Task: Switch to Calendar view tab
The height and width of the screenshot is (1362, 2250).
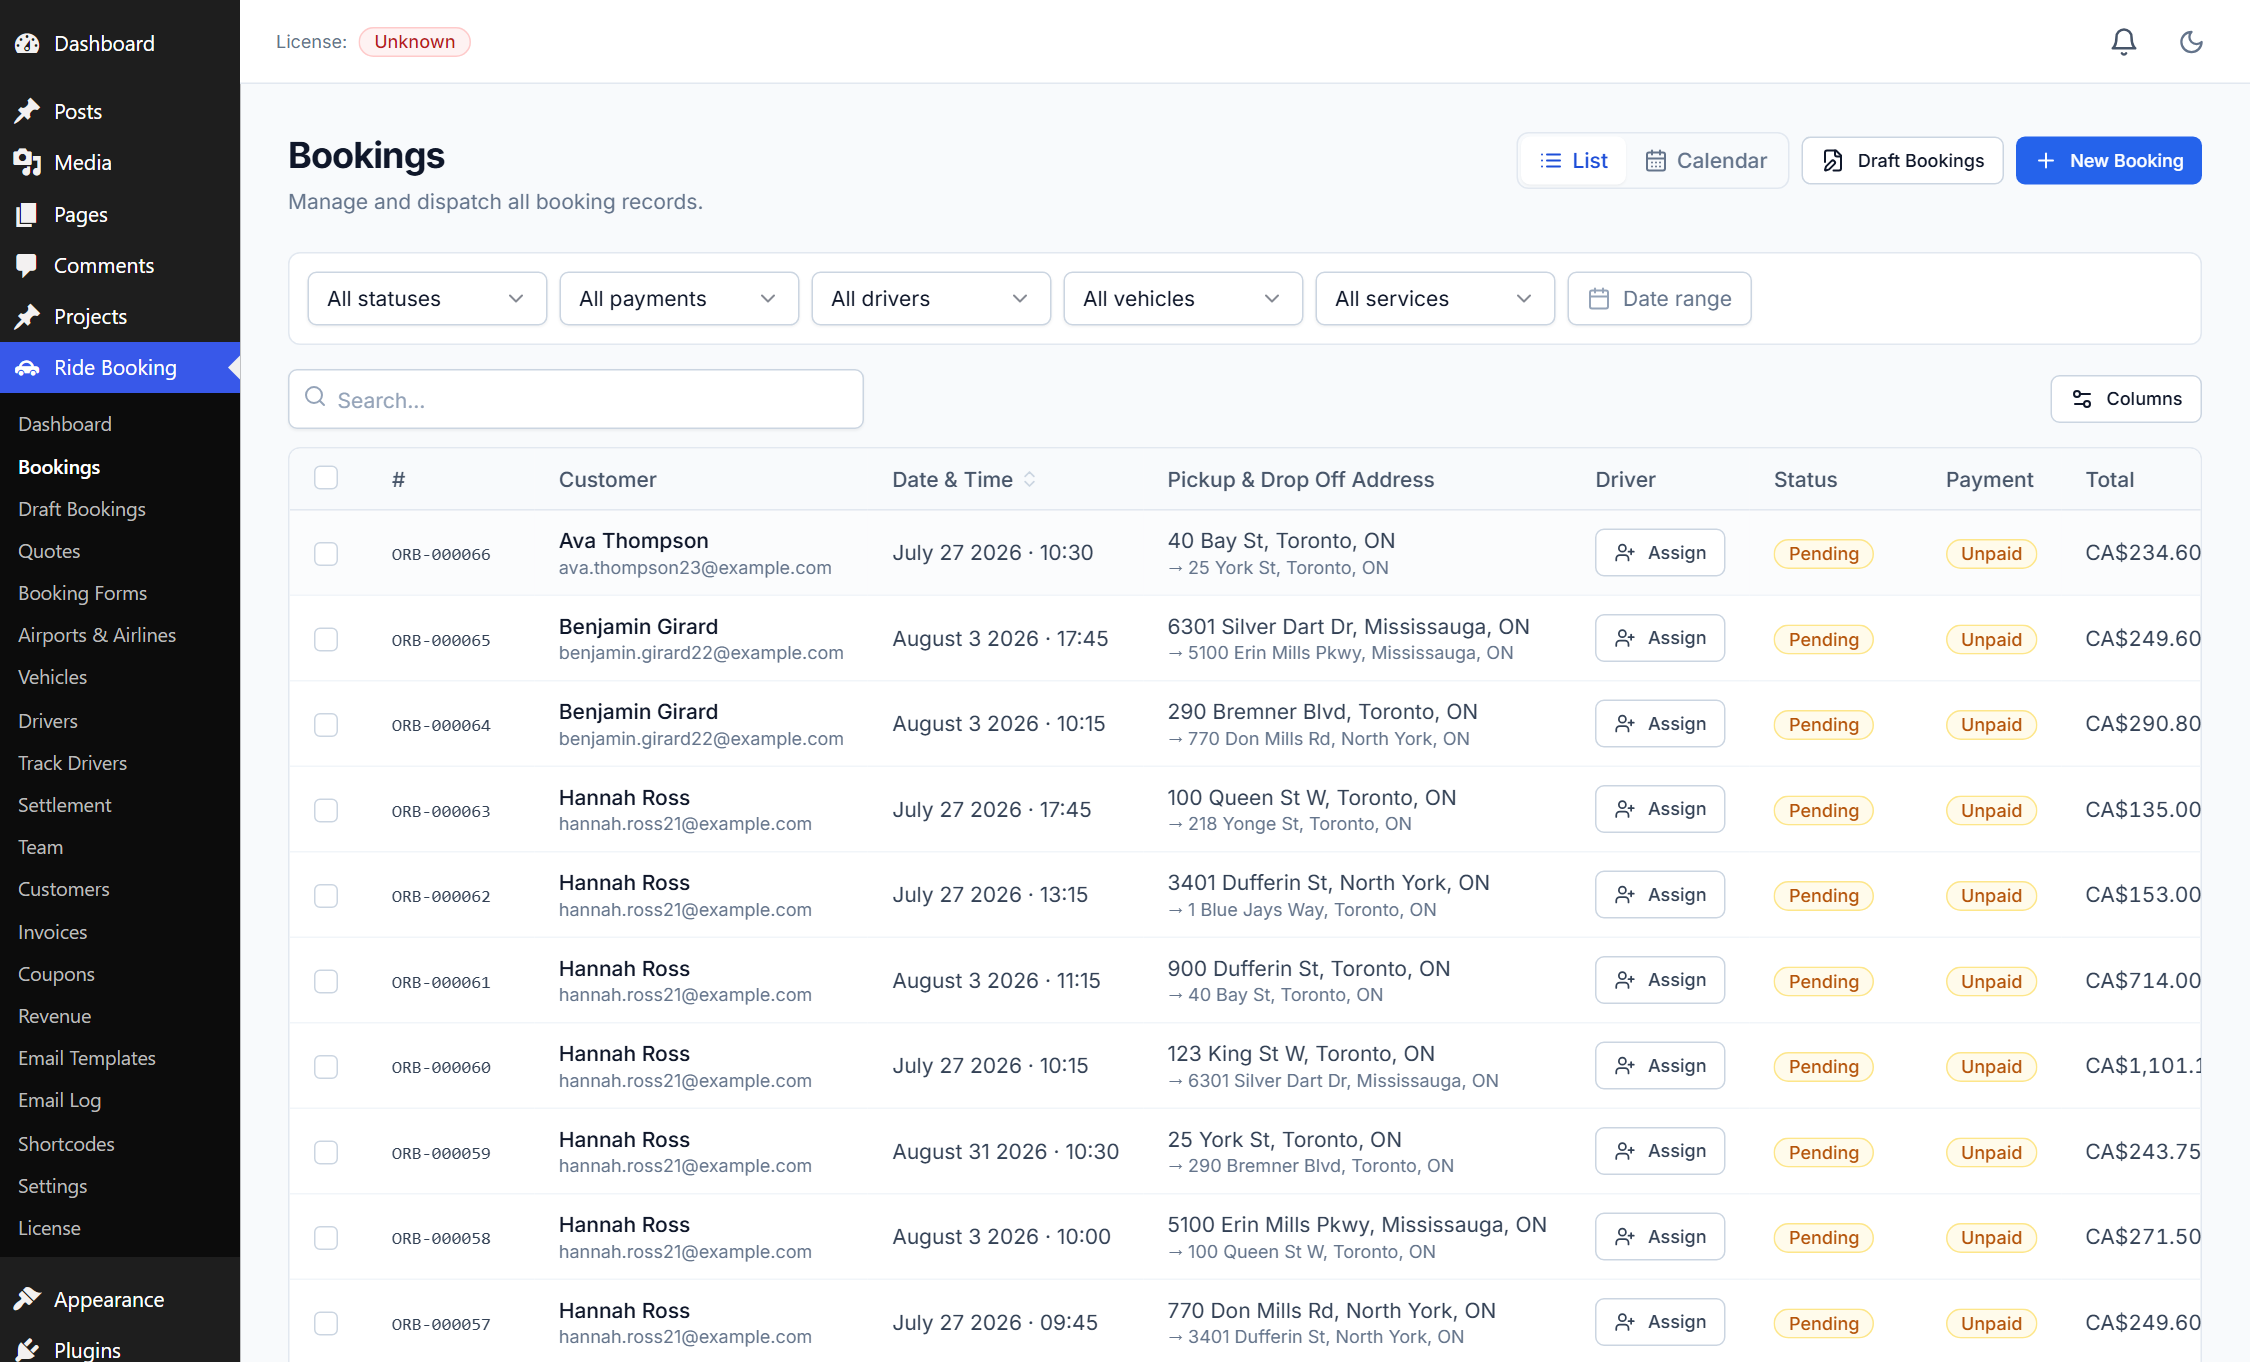Action: click(1706, 160)
